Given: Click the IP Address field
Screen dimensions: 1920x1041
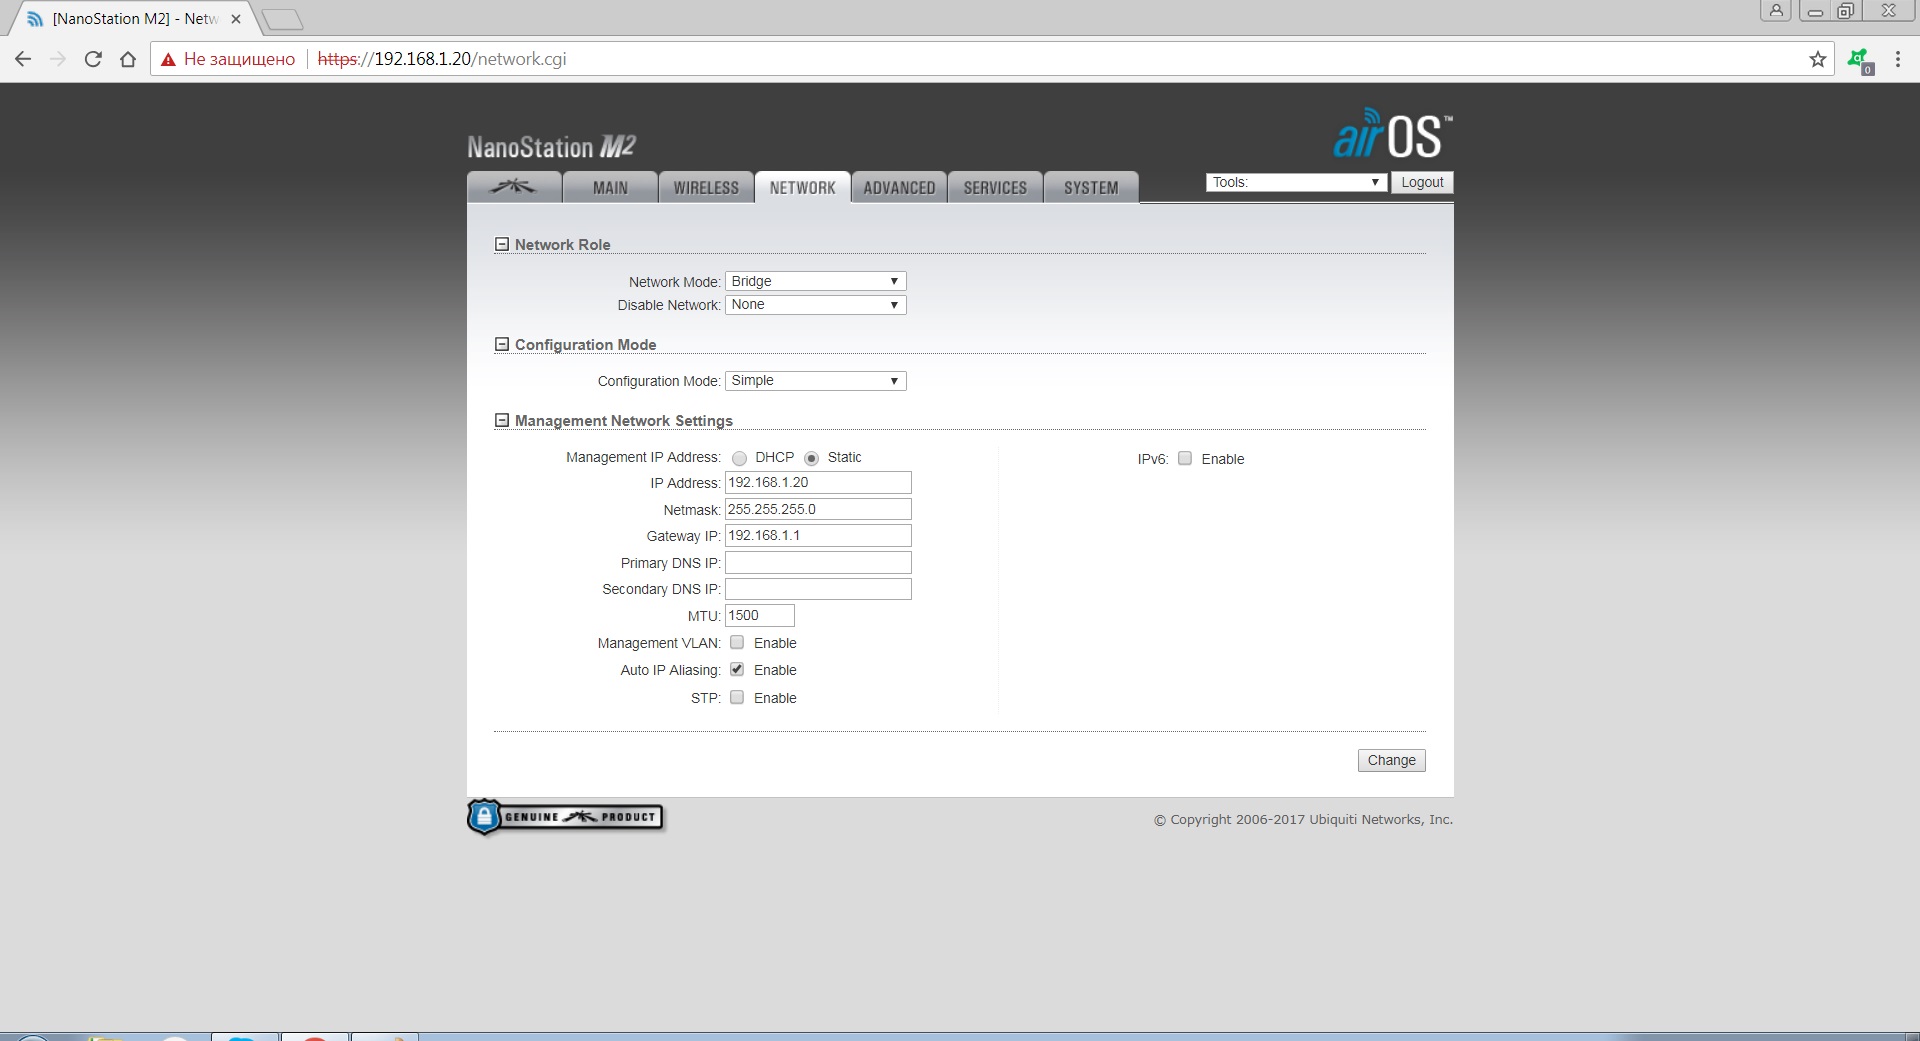Looking at the screenshot, I should [818, 482].
